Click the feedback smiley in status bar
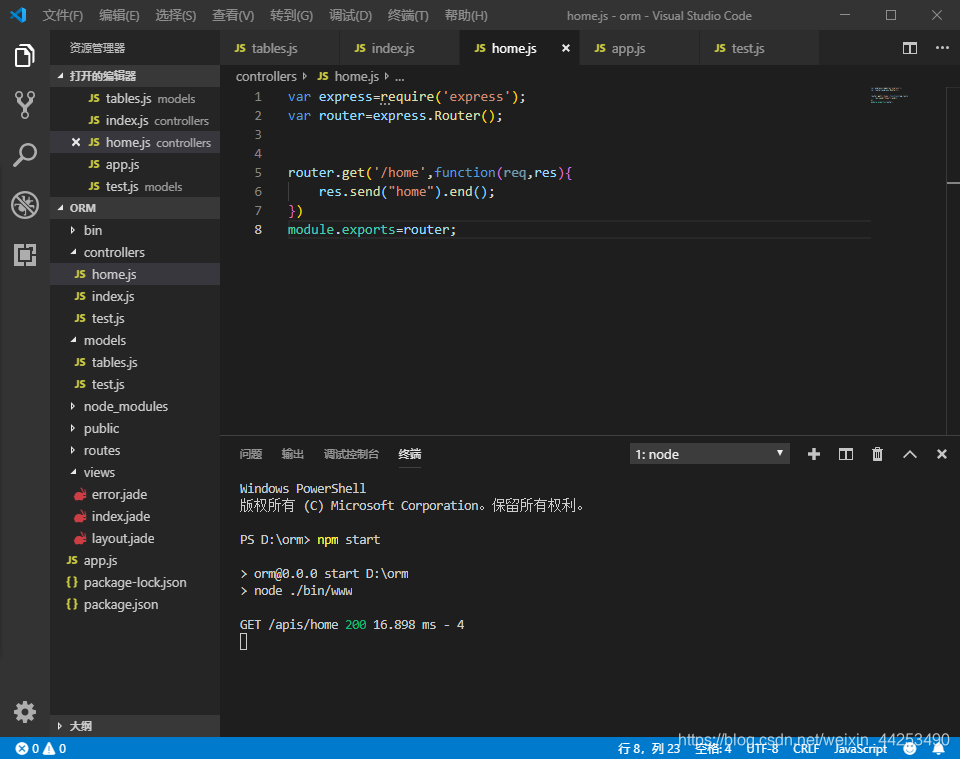The width and height of the screenshot is (960, 759). point(910,748)
